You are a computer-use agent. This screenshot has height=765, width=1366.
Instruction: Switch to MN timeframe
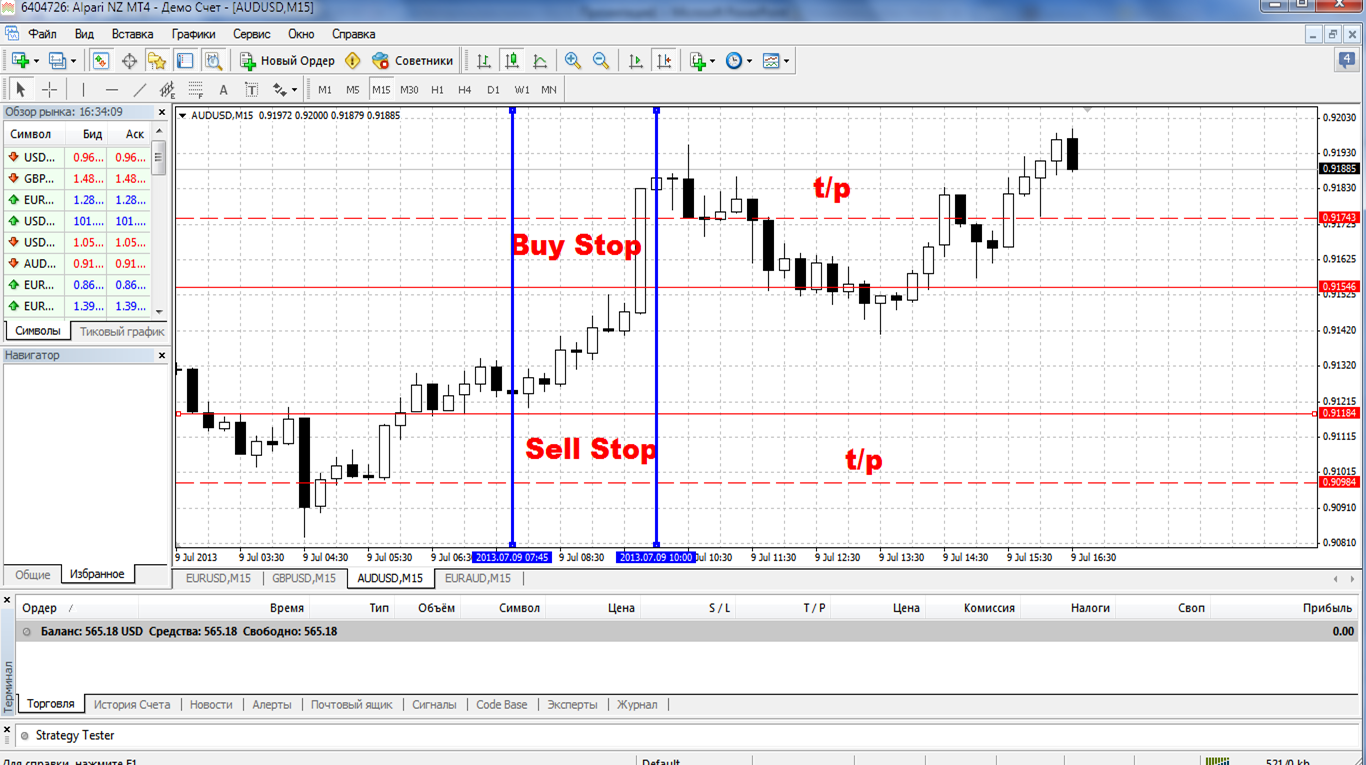549,89
